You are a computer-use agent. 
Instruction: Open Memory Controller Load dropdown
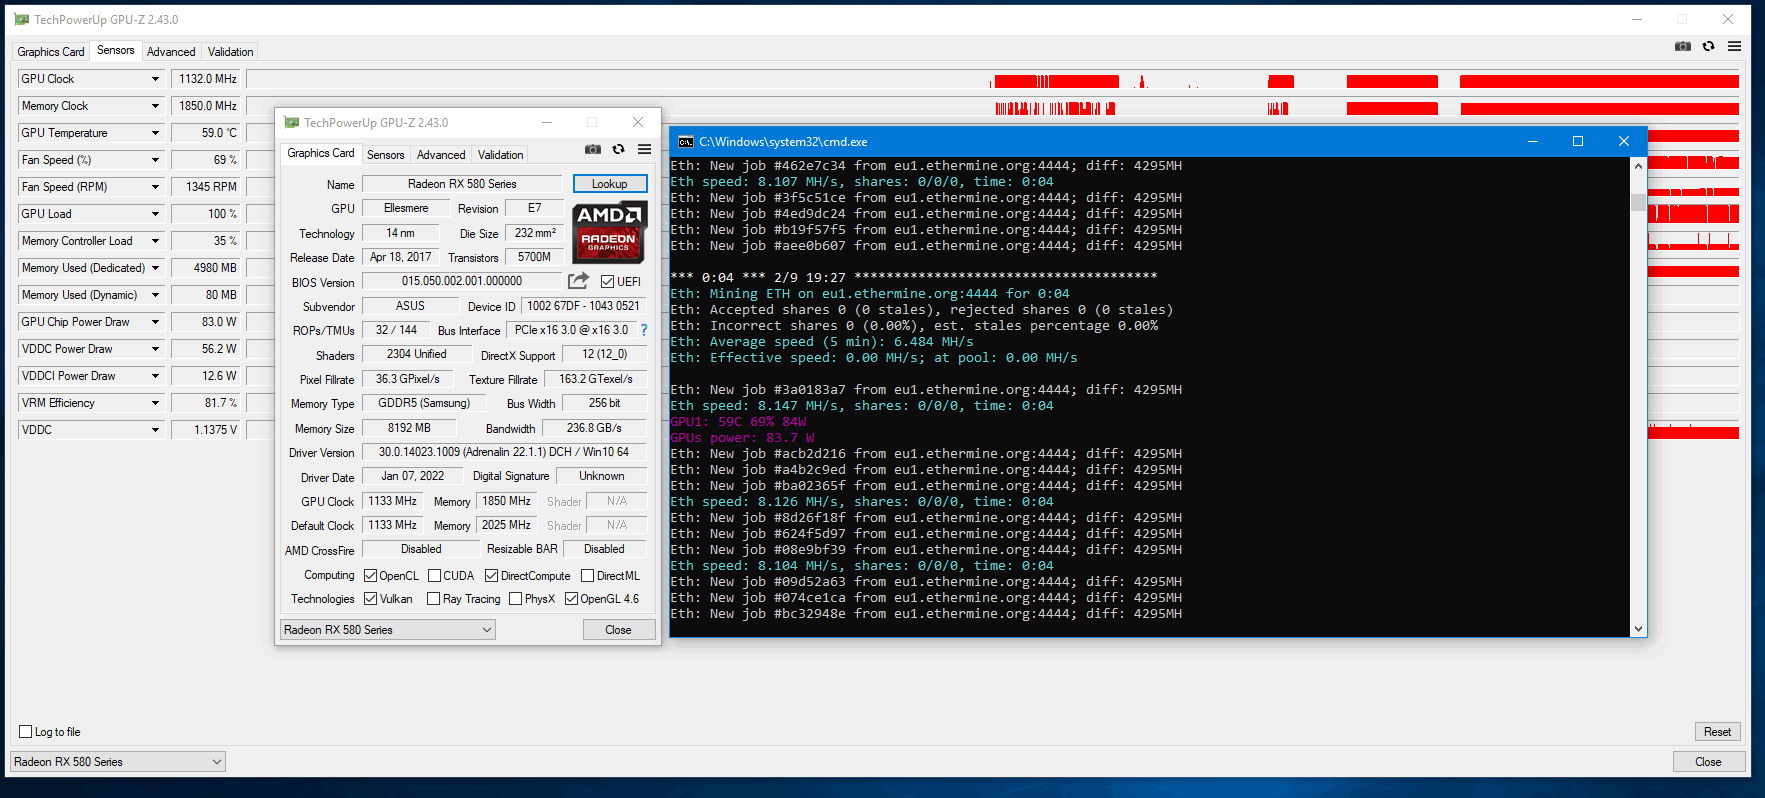[x=155, y=241]
